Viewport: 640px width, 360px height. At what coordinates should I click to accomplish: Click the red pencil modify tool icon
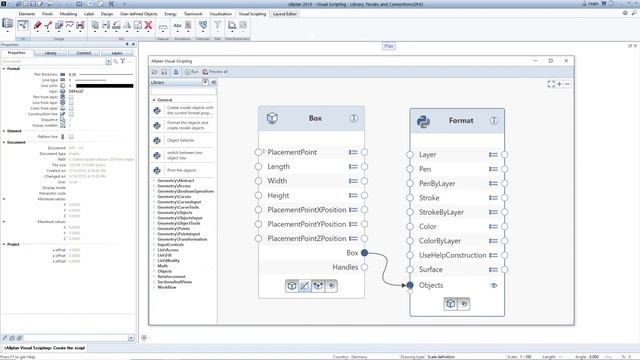[38, 25]
